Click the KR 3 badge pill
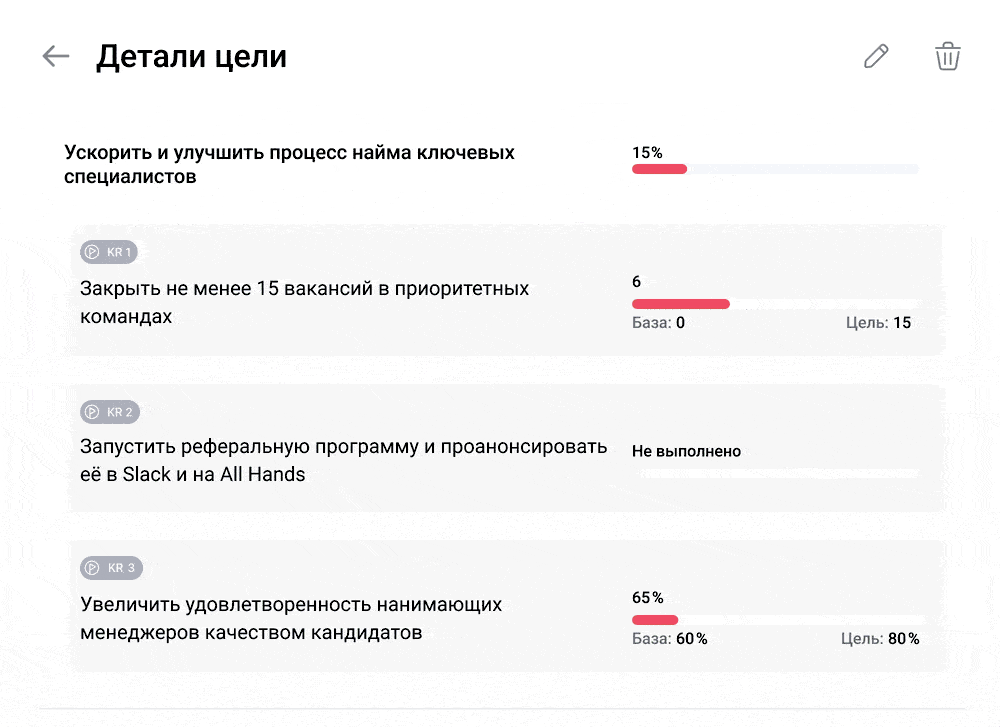The image size is (1000, 727). pyautogui.click(x=109, y=567)
